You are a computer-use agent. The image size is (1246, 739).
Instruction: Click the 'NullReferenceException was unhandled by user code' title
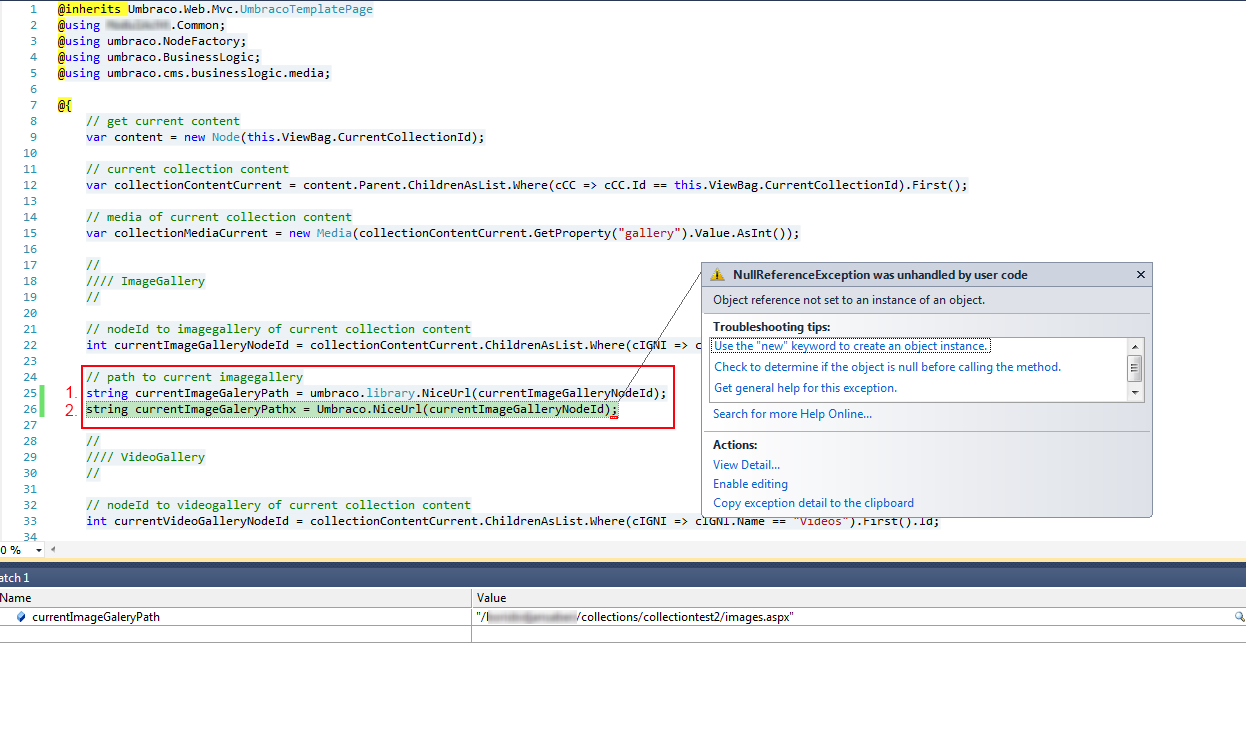[x=880, y=275]
